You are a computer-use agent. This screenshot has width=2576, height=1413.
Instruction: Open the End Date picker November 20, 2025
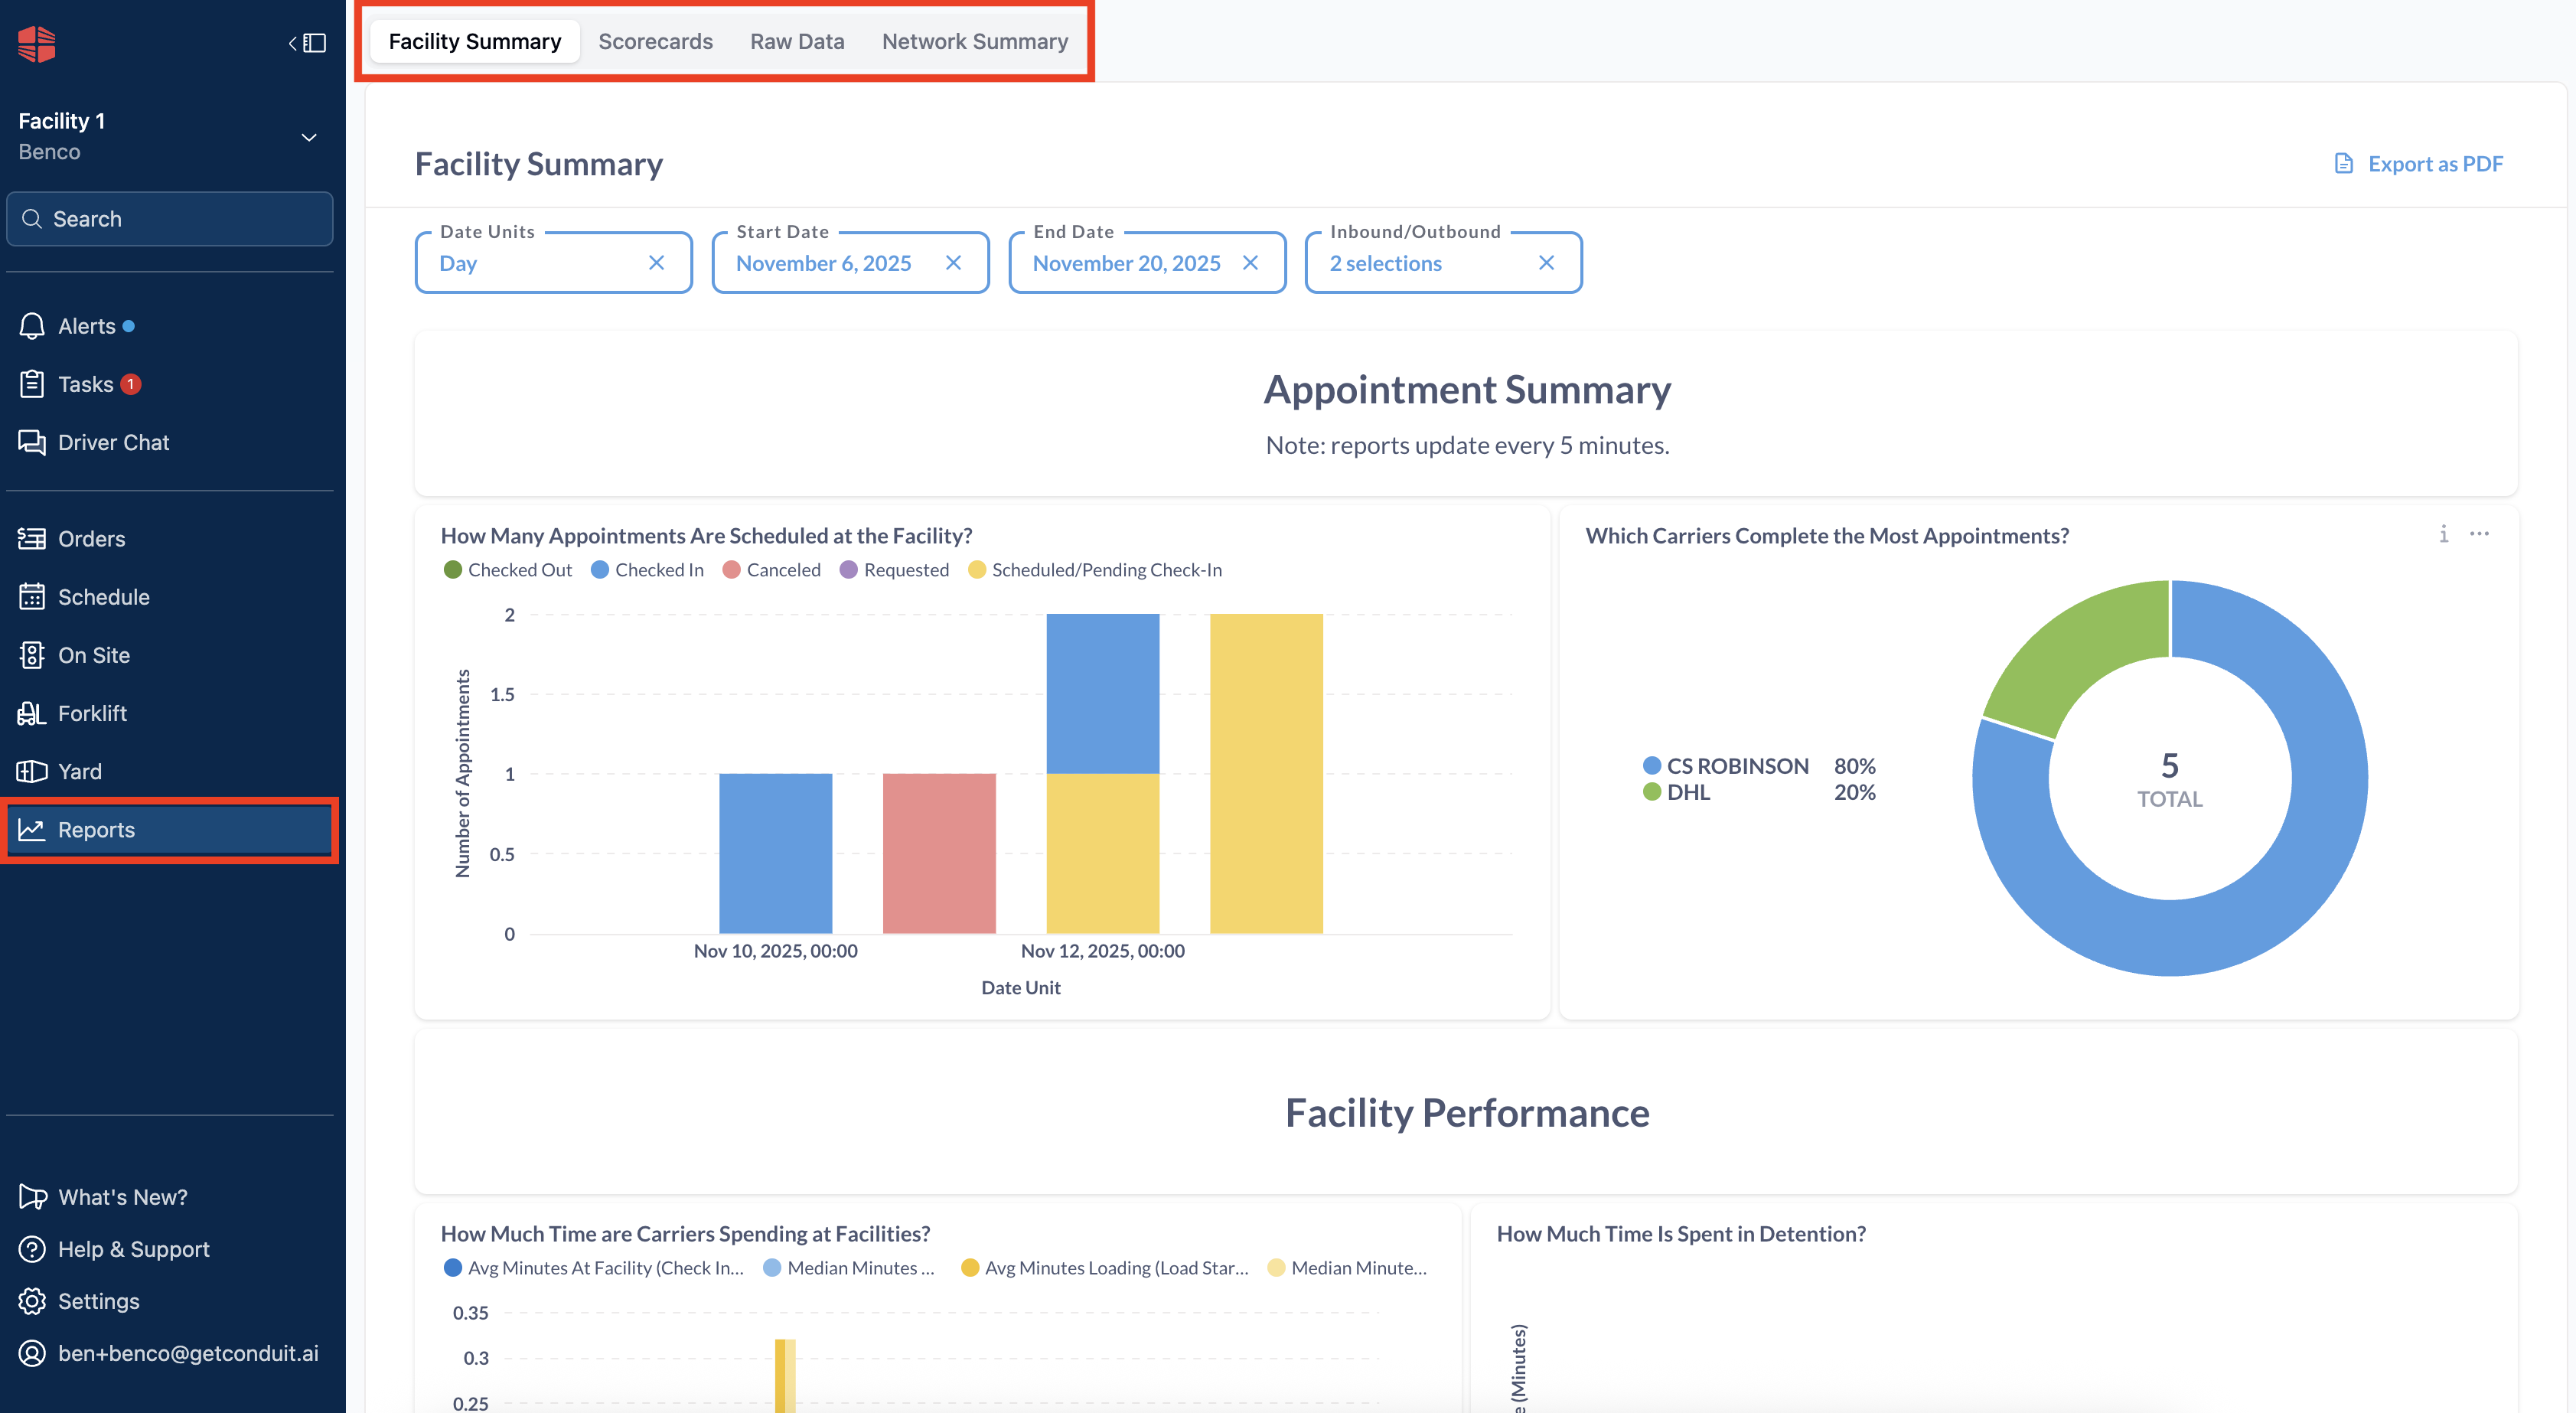coord(1147,263)
